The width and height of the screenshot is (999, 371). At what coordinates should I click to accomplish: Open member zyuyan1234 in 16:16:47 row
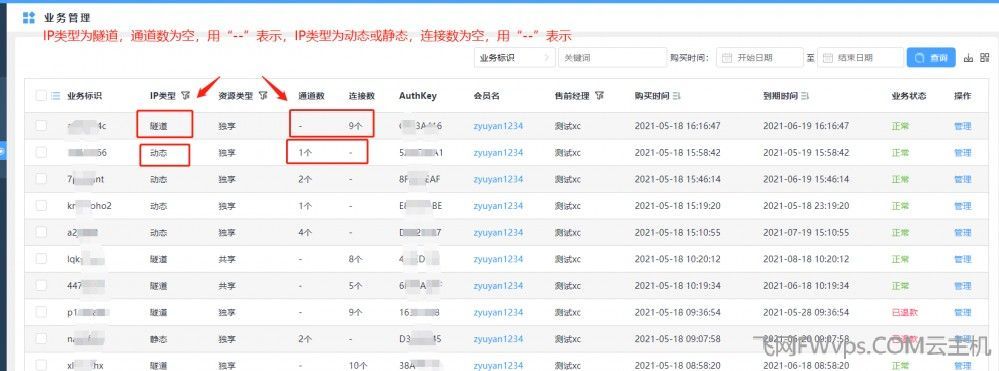point(498,126)
